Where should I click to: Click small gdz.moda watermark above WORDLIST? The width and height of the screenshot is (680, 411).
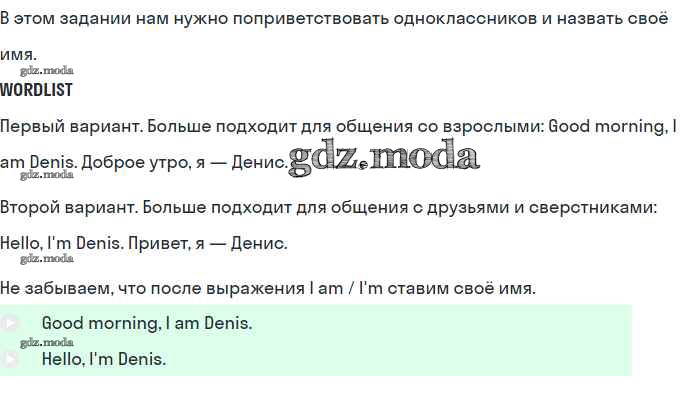click(x=46, y=71)
